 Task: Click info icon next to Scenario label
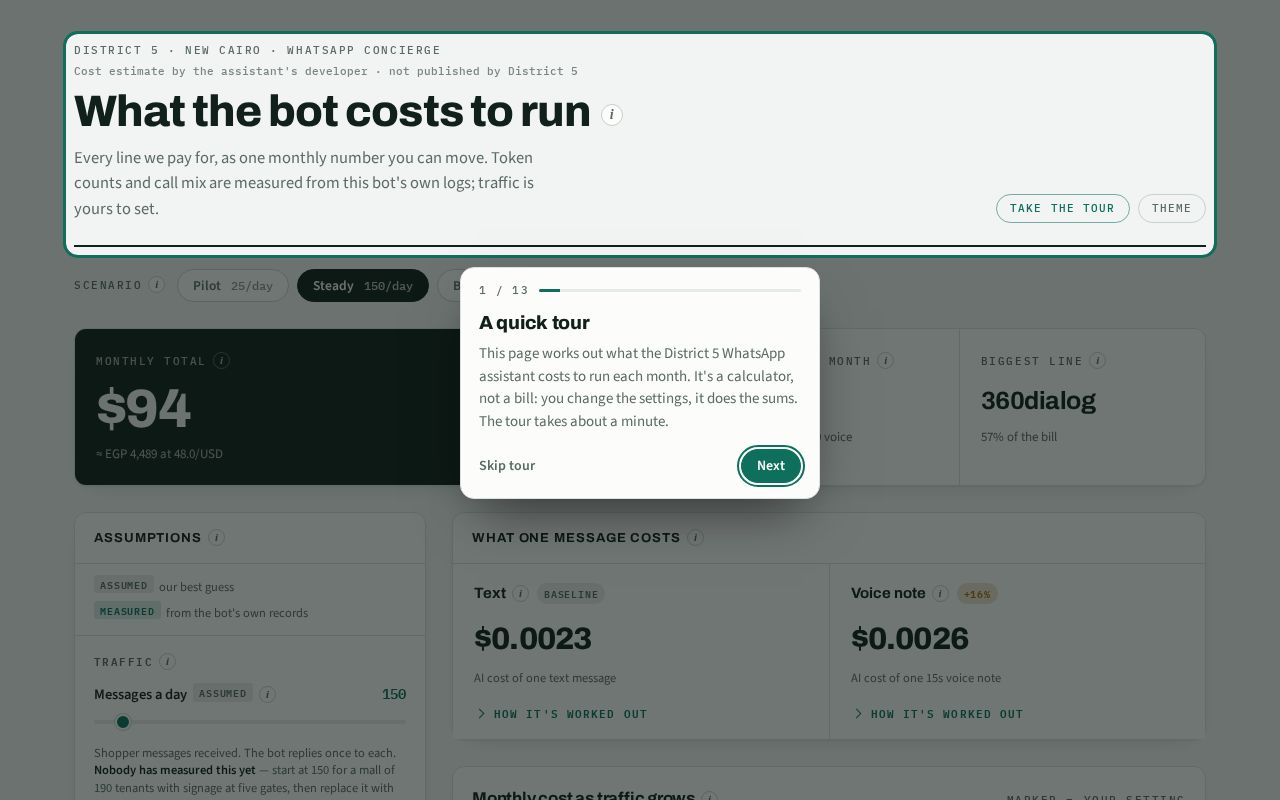(x=157, y=285)
